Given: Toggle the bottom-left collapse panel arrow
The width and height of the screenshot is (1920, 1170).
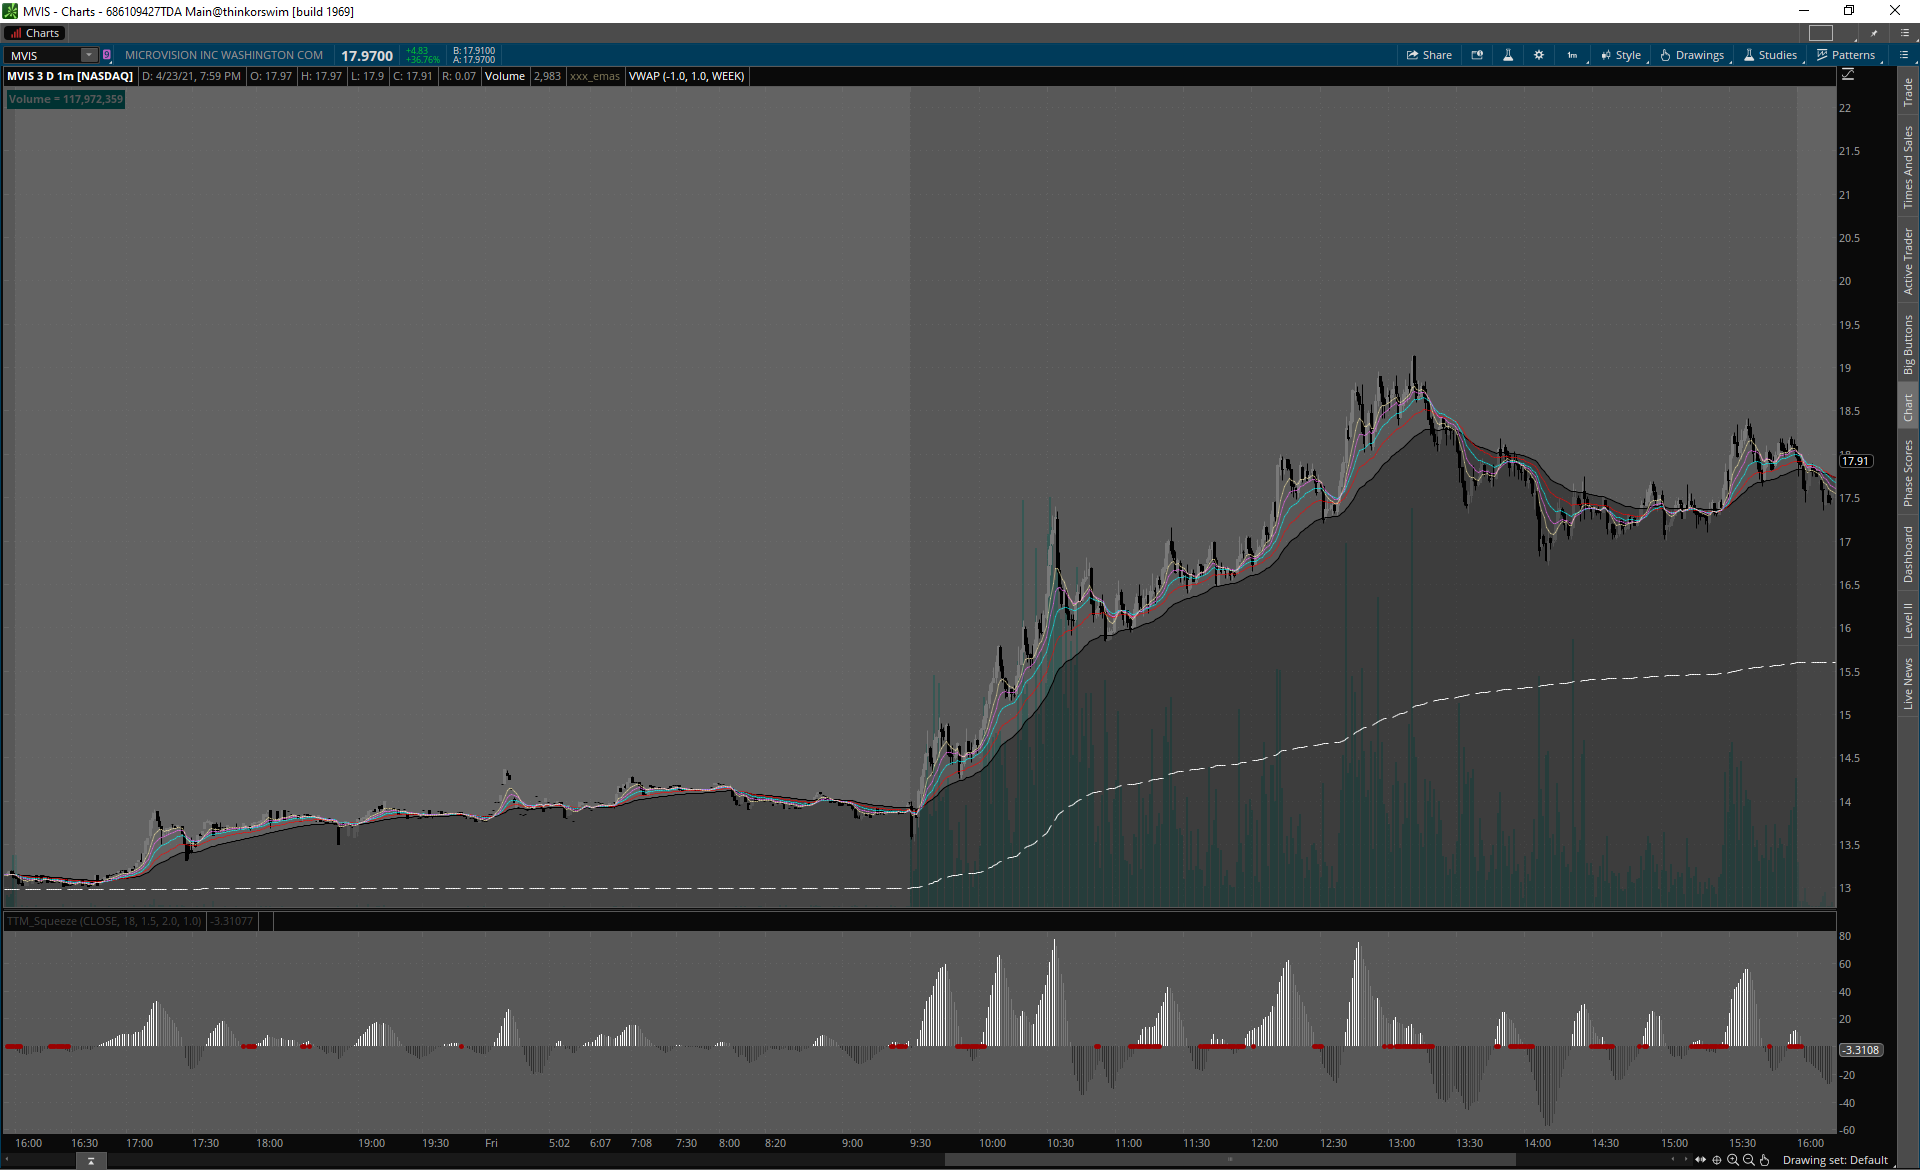Looking at the screenshot, I should [91, 1161].
